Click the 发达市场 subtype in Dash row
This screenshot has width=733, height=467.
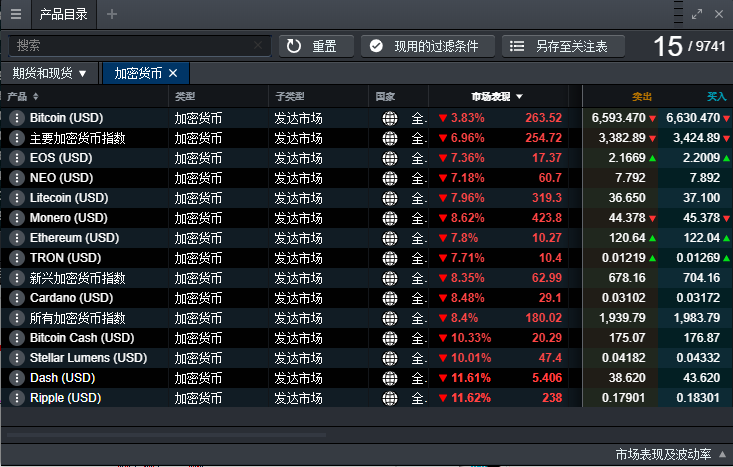tap(298, 378)
